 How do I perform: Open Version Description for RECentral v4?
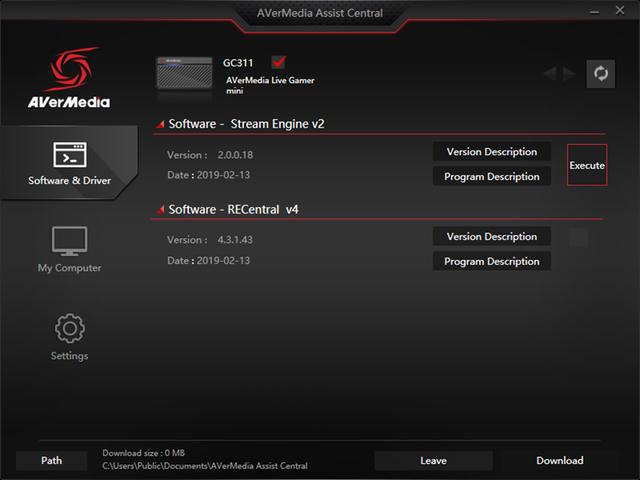coord(492,237)
